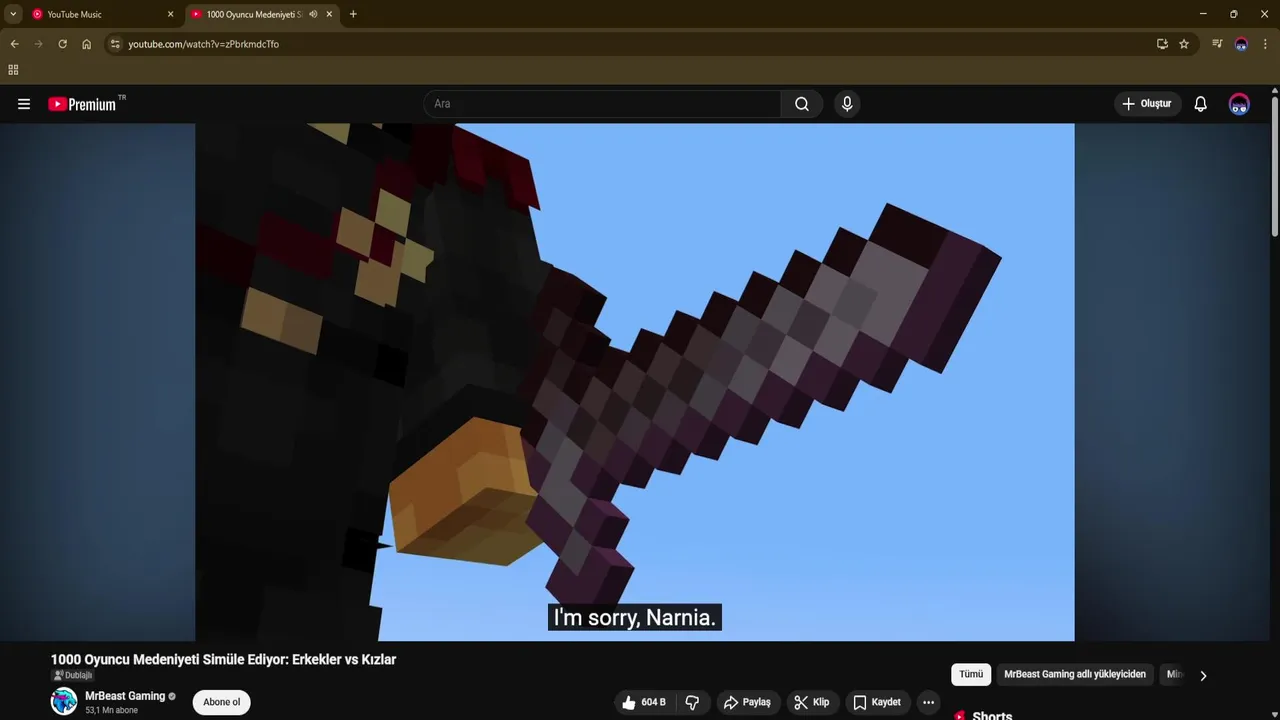Click the youtube.com address bar URL
This screenshot has width=1280, height=720.
coord(203,44)
